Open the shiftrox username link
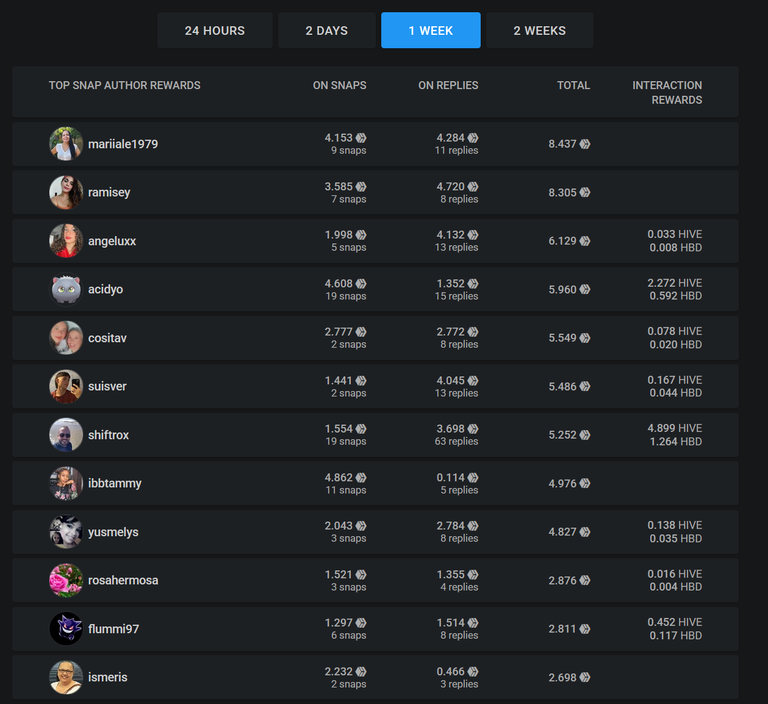This screenshot has width=768, height=704. (108, 435)
